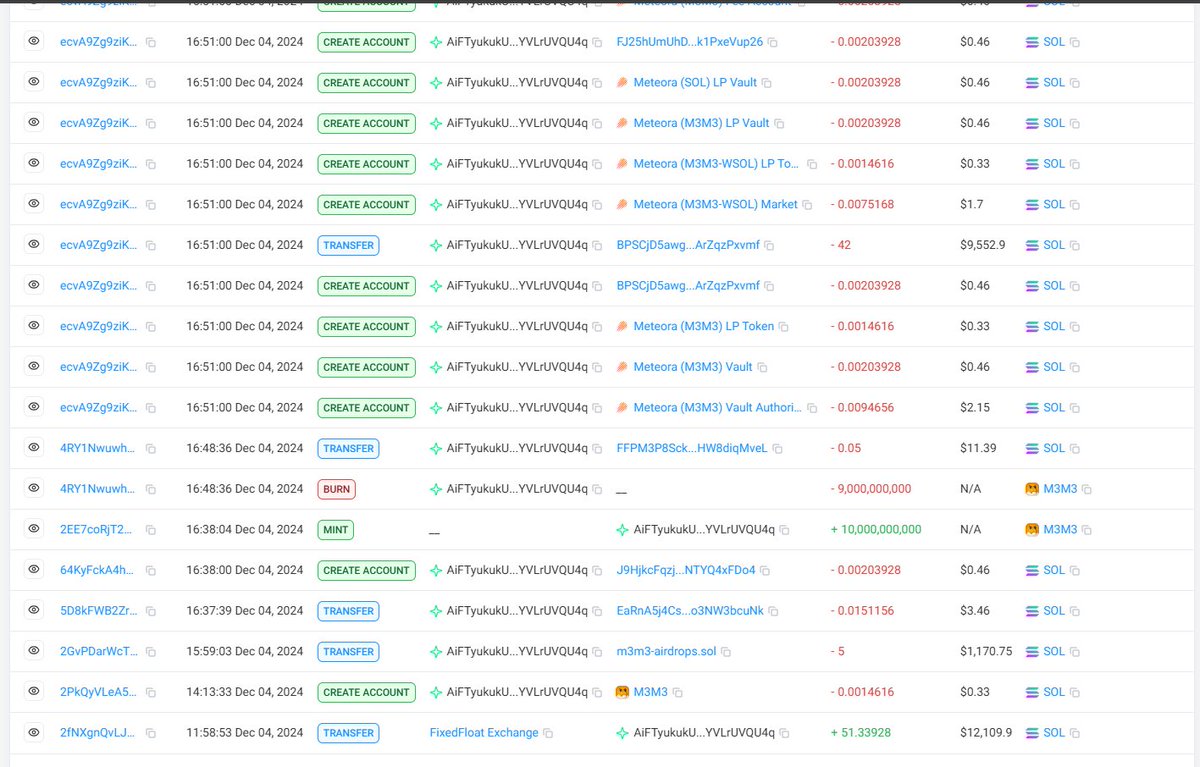Copy the FJ25hUmUhD...k1PxeVup26 address
The width and height of the screenshot is (1200, 767).
[773, 42]
